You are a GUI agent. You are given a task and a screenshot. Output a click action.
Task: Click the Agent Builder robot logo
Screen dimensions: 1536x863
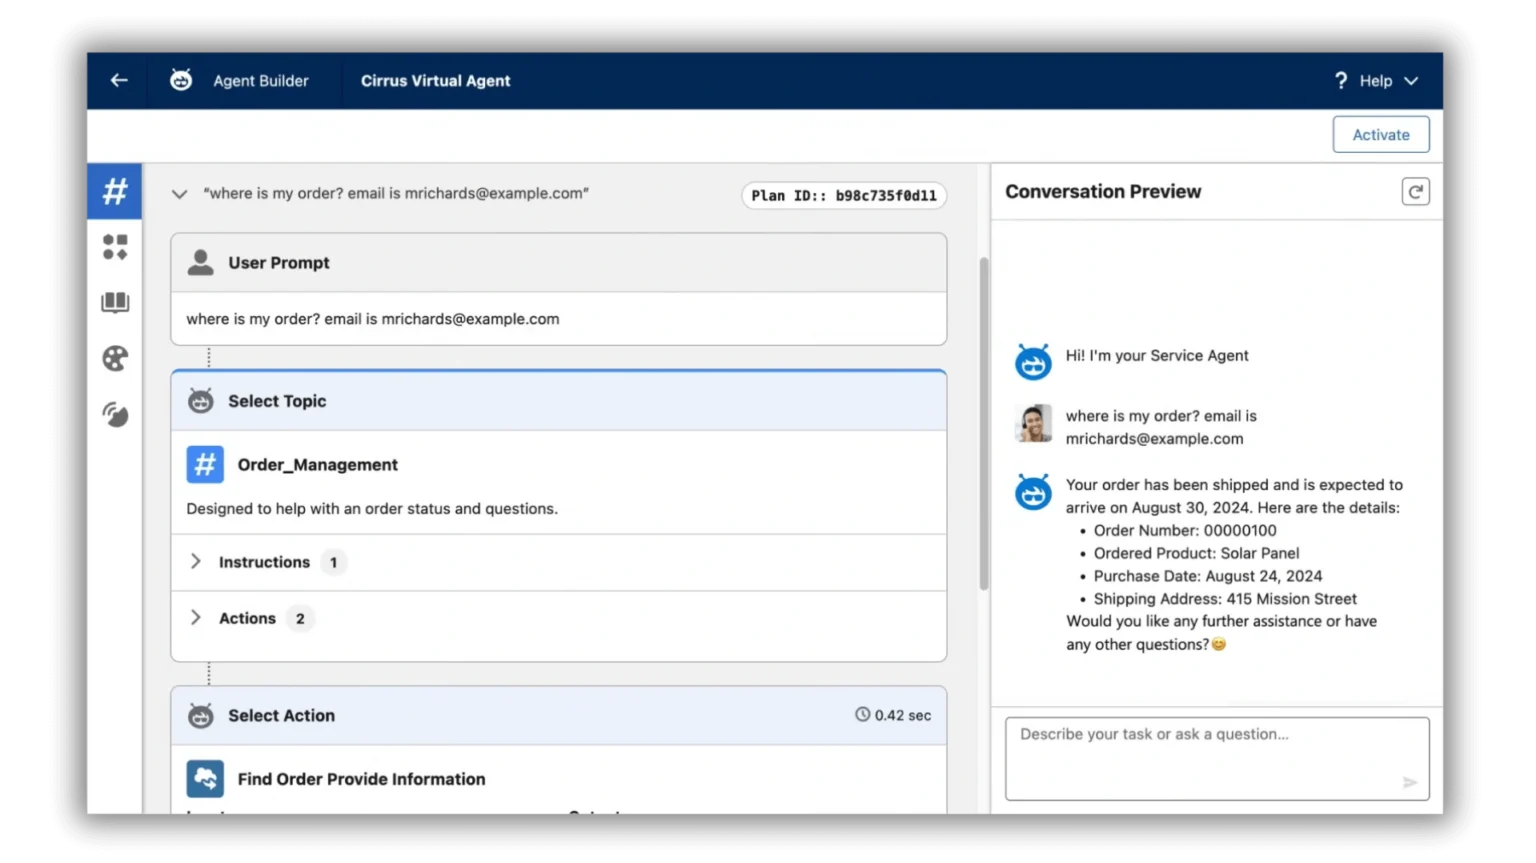(x=181, y=81)
